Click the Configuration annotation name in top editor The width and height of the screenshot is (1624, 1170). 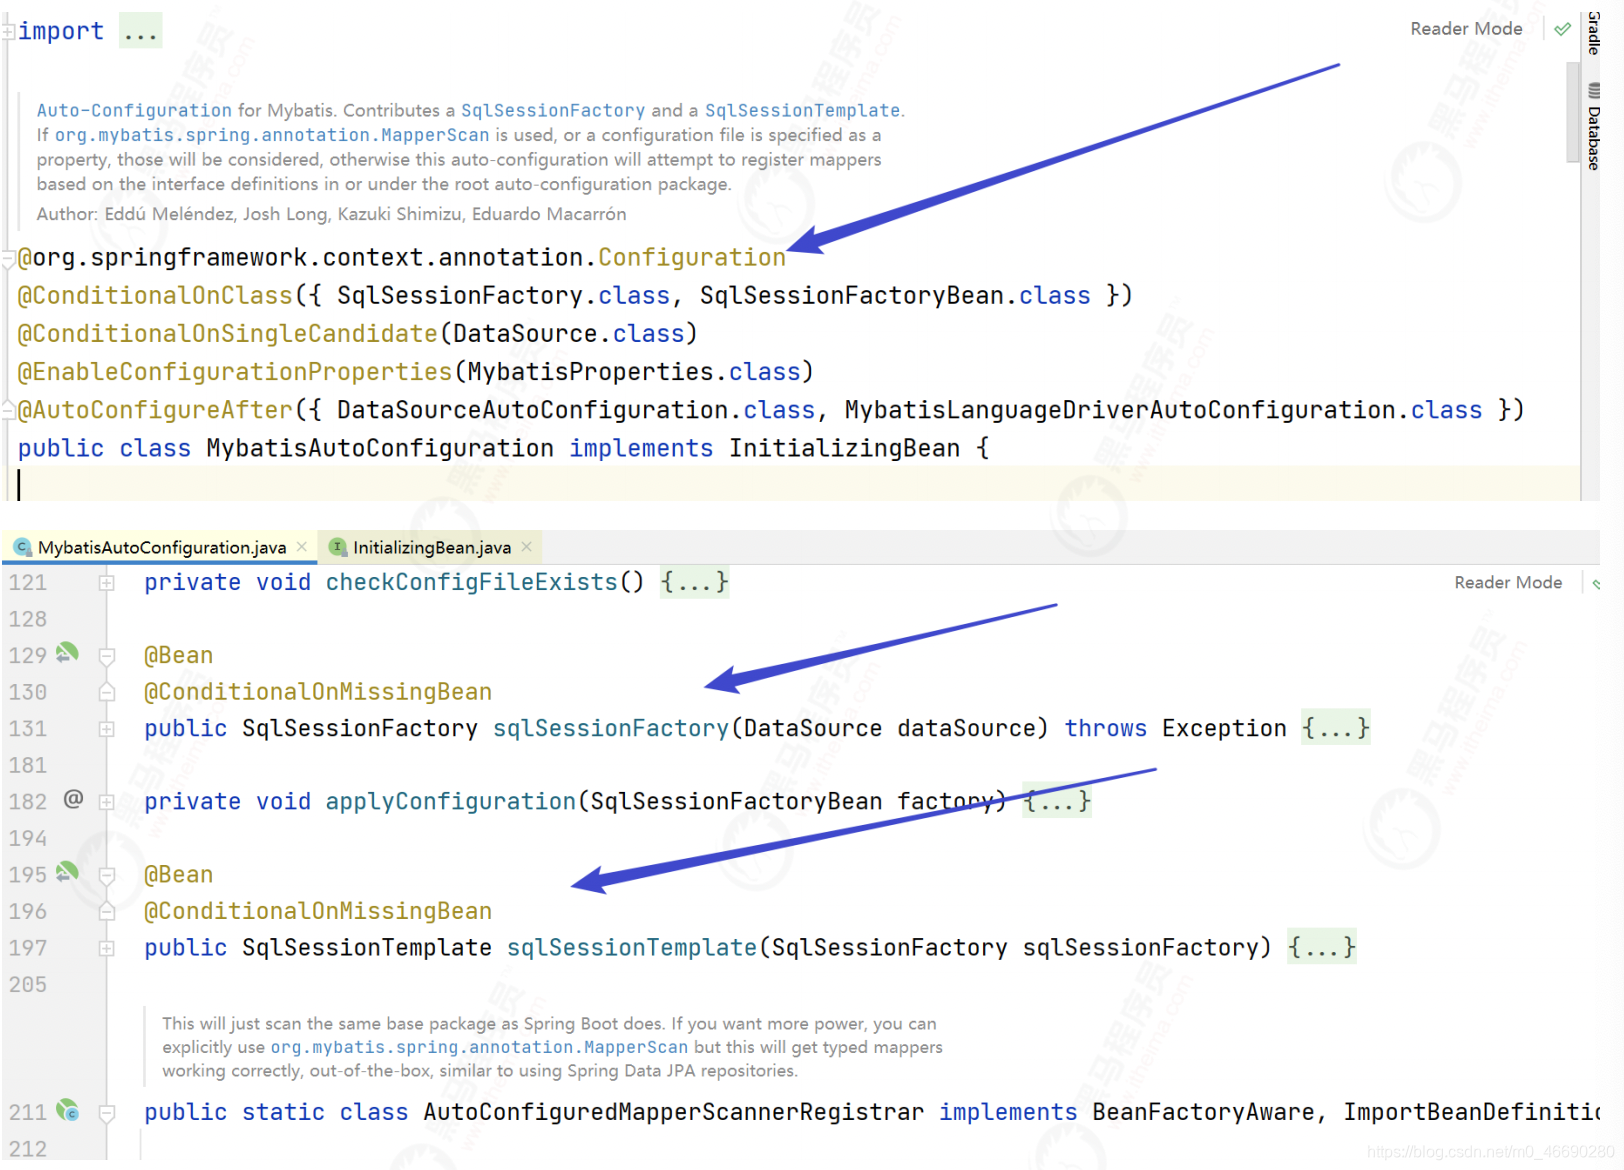(x=692, y=258)
